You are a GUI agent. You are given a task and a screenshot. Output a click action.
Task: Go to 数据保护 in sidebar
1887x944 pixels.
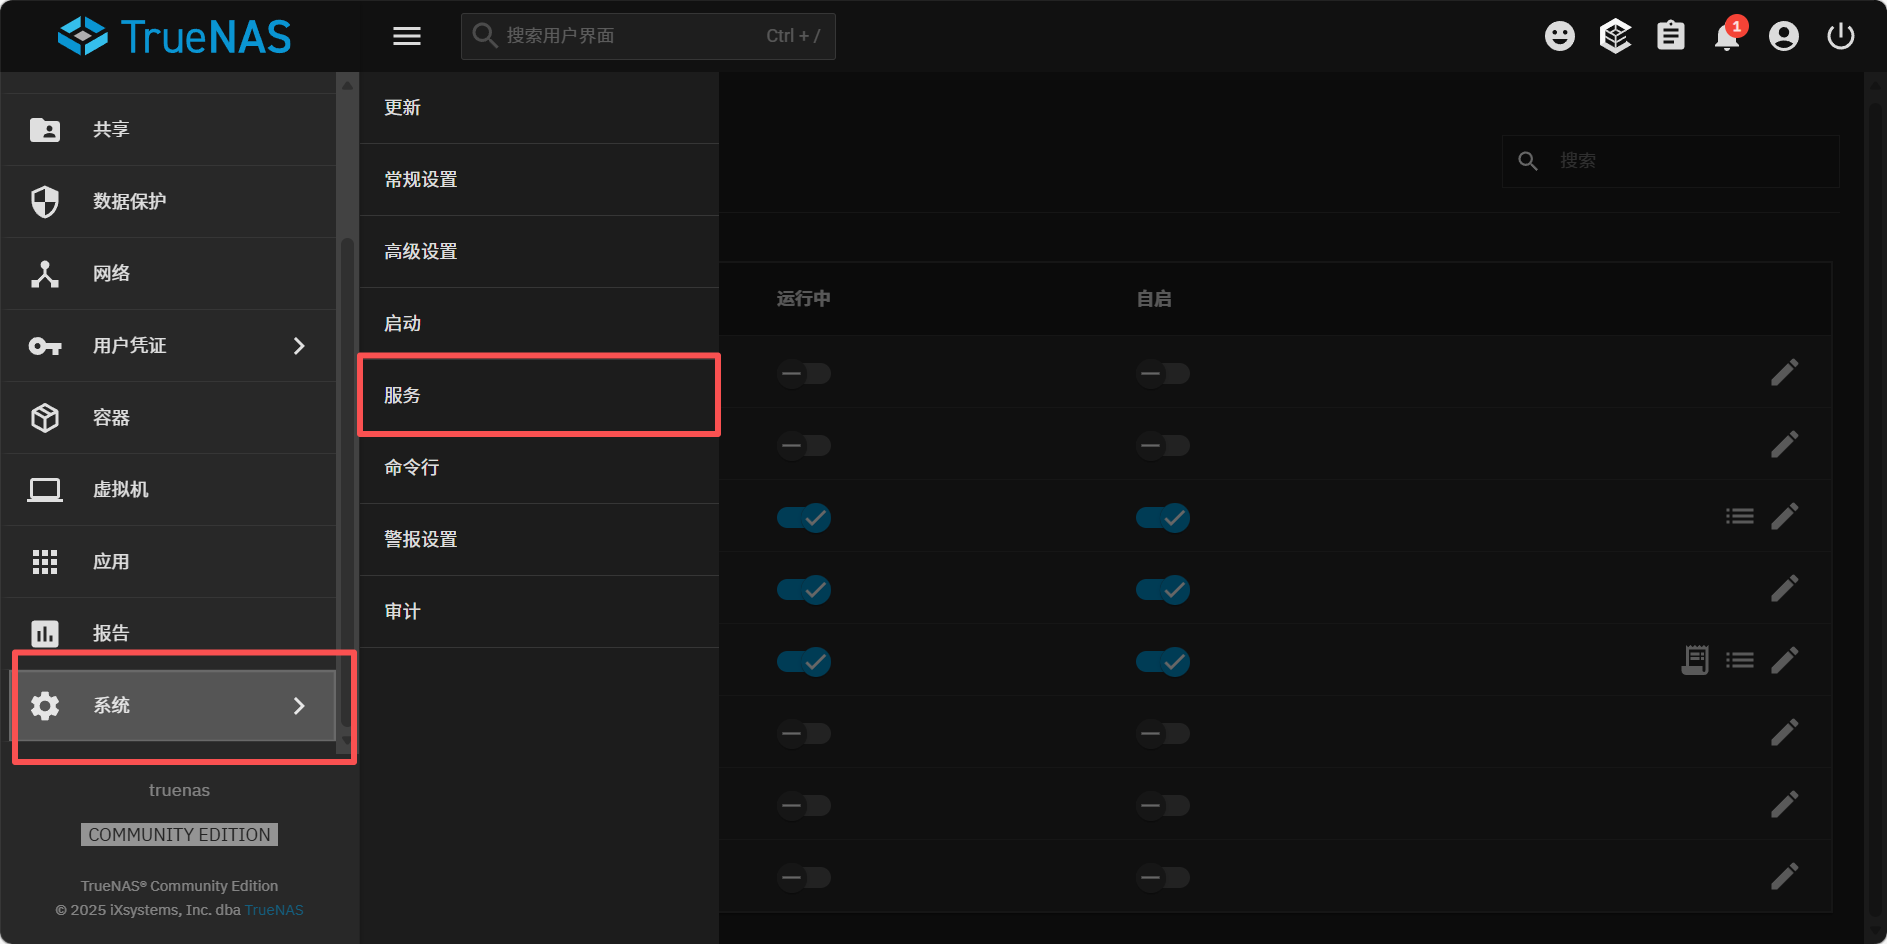pyautogui.click(x=130, y=202)
